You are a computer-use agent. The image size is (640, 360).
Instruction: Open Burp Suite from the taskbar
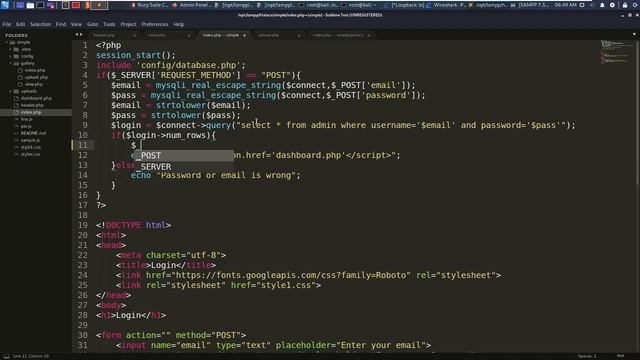pyautogui.click(x=150, y=5)
